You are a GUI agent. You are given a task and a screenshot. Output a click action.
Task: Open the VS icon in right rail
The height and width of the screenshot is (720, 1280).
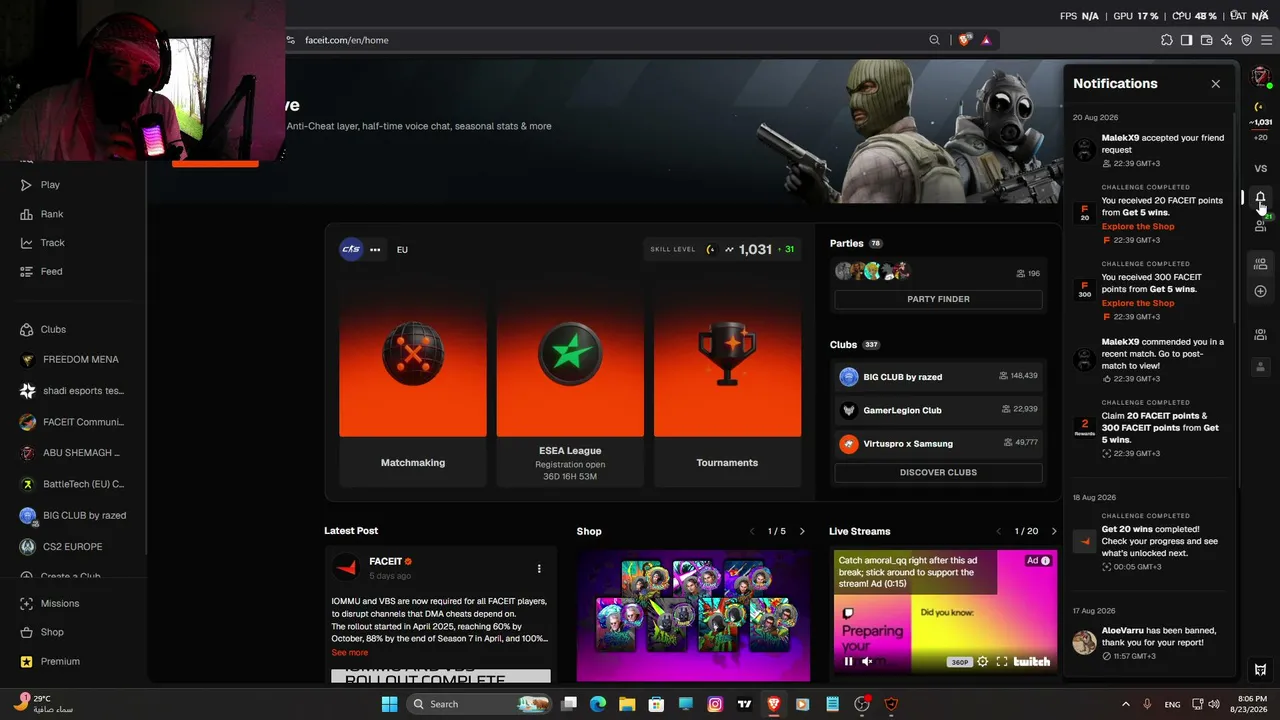coord(1261,169)
